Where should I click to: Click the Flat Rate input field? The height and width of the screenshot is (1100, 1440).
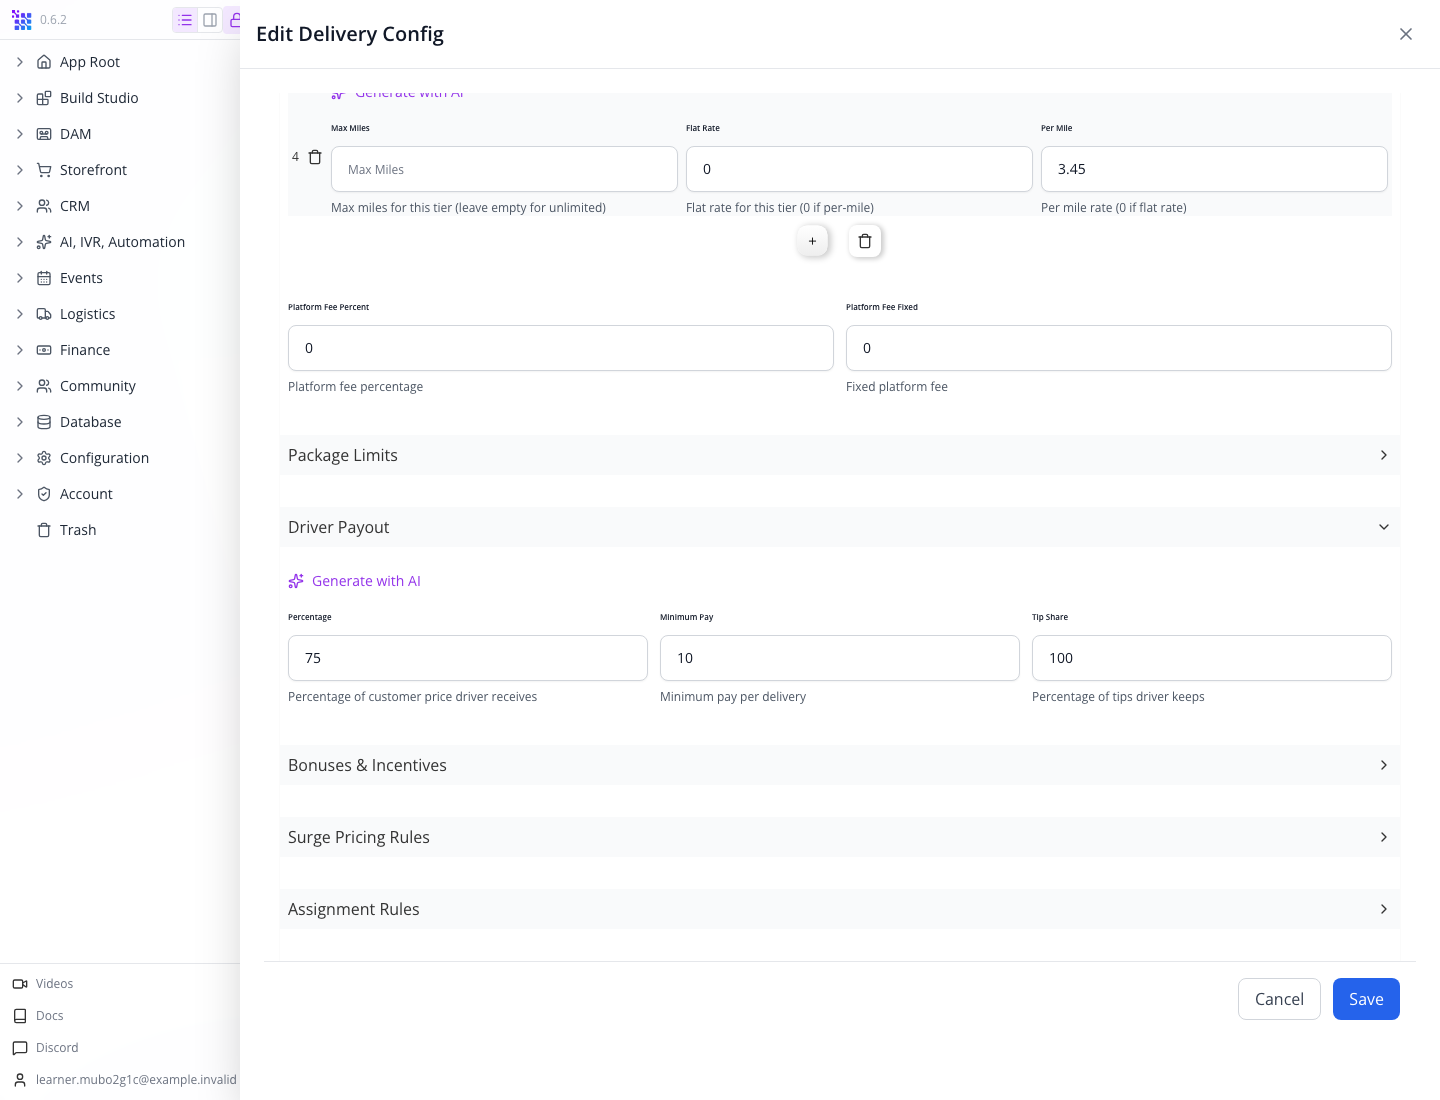[x=859, y=169]
